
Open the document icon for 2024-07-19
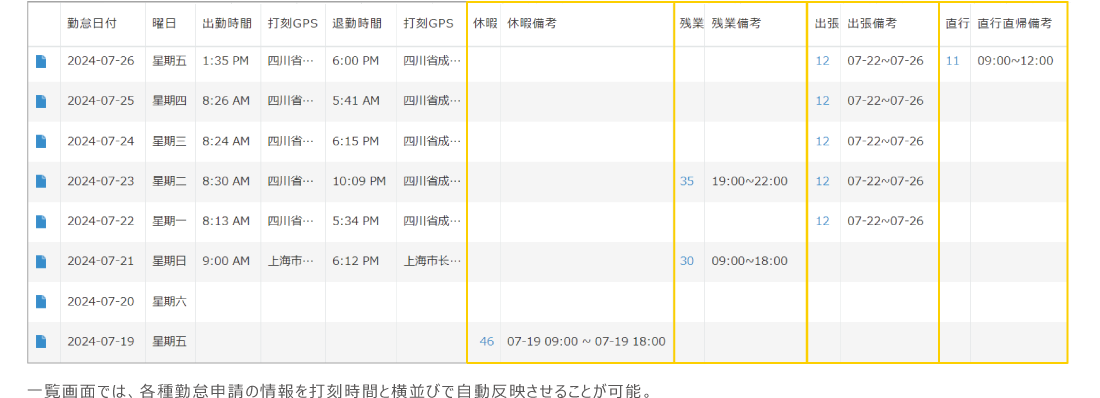click(41, 341)
